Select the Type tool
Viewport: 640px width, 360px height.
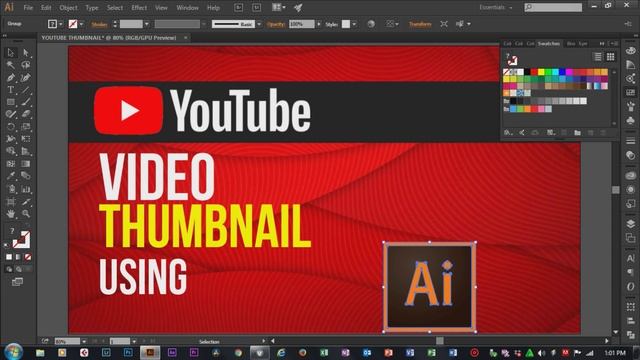click(11, 90)
